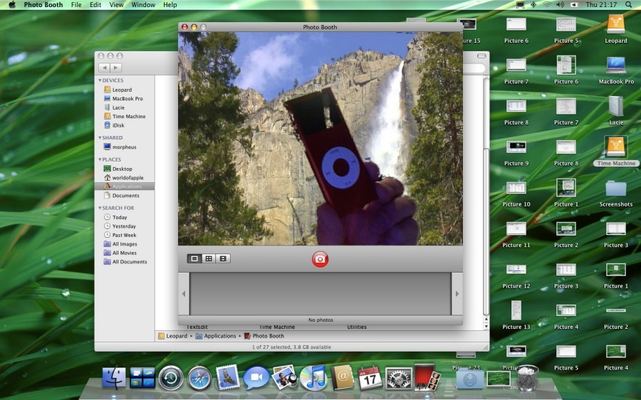Select movie clip mode in Photo Booth
This screenshot has height=400, width=641.
pyautogui.click(x=223, y=258)
